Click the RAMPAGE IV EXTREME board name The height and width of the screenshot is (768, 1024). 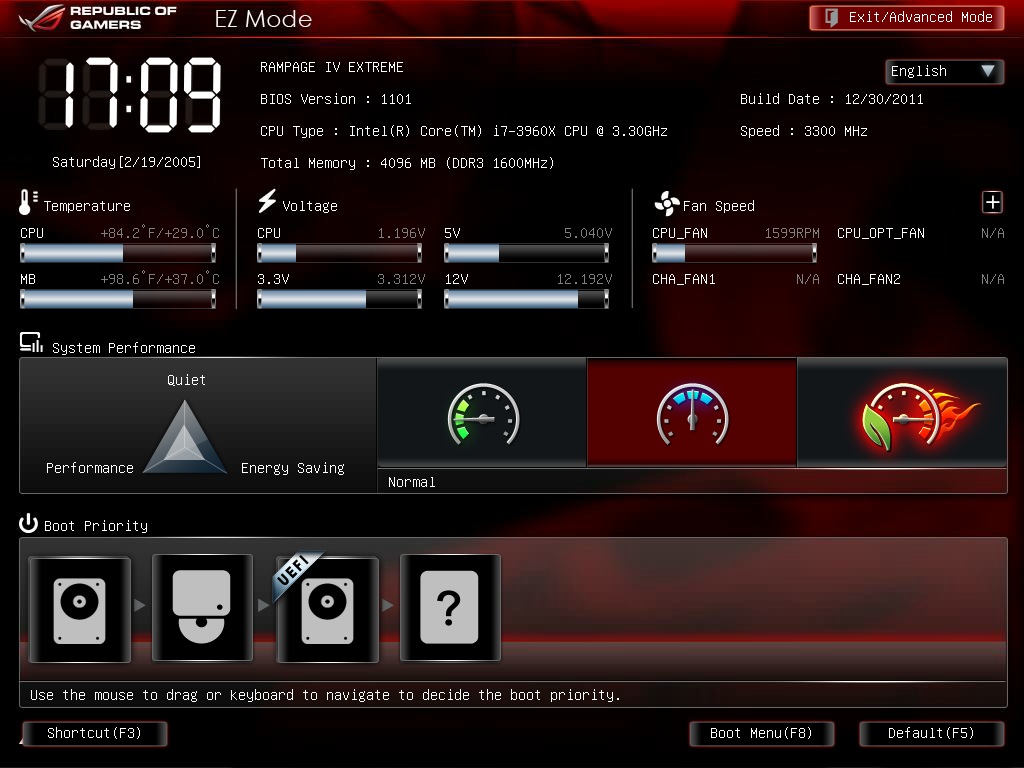coord(332,67)
